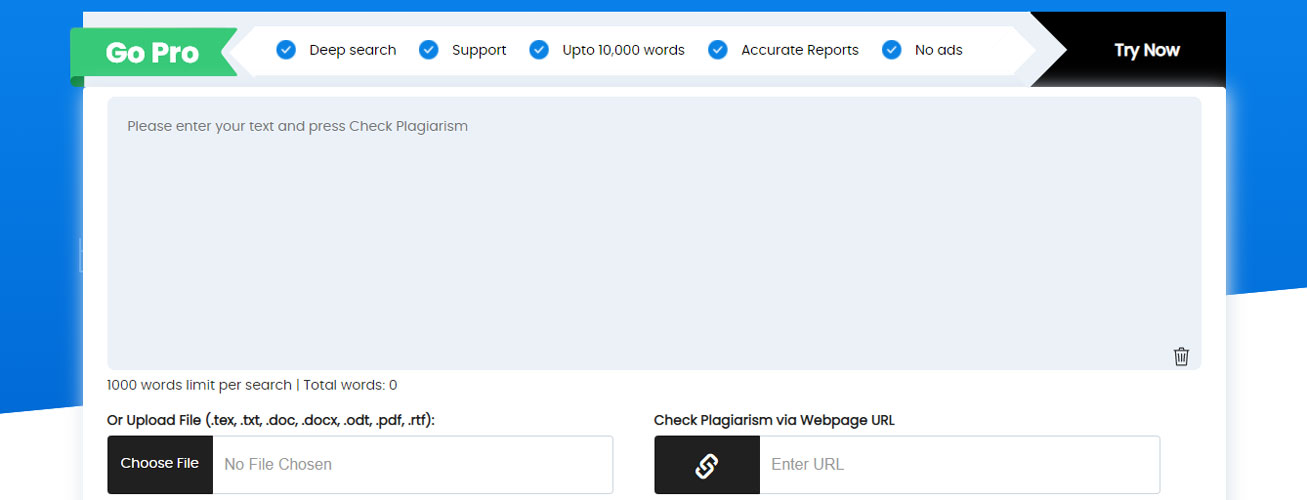Viewport: 1307px width, 500px height.
Task: Click the Check Plagiarism via Webpage URL heading
Action: pyautogui.click(x=774, y=420)
